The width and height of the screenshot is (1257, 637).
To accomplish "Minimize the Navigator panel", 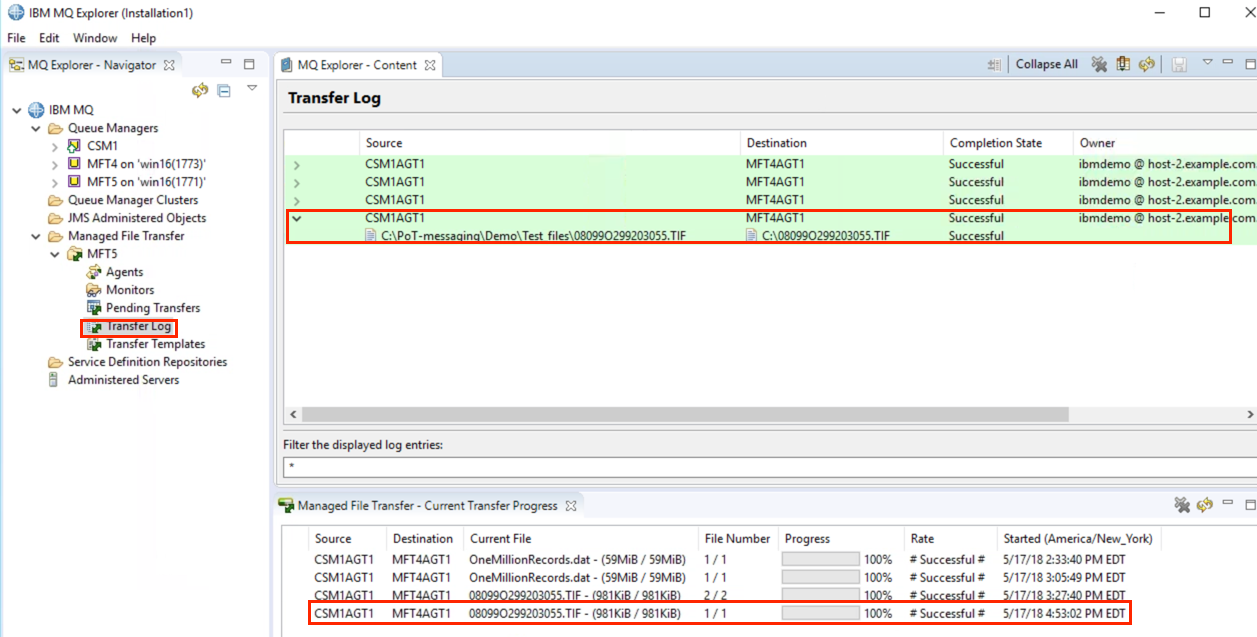I will click(x=225, y=64).
